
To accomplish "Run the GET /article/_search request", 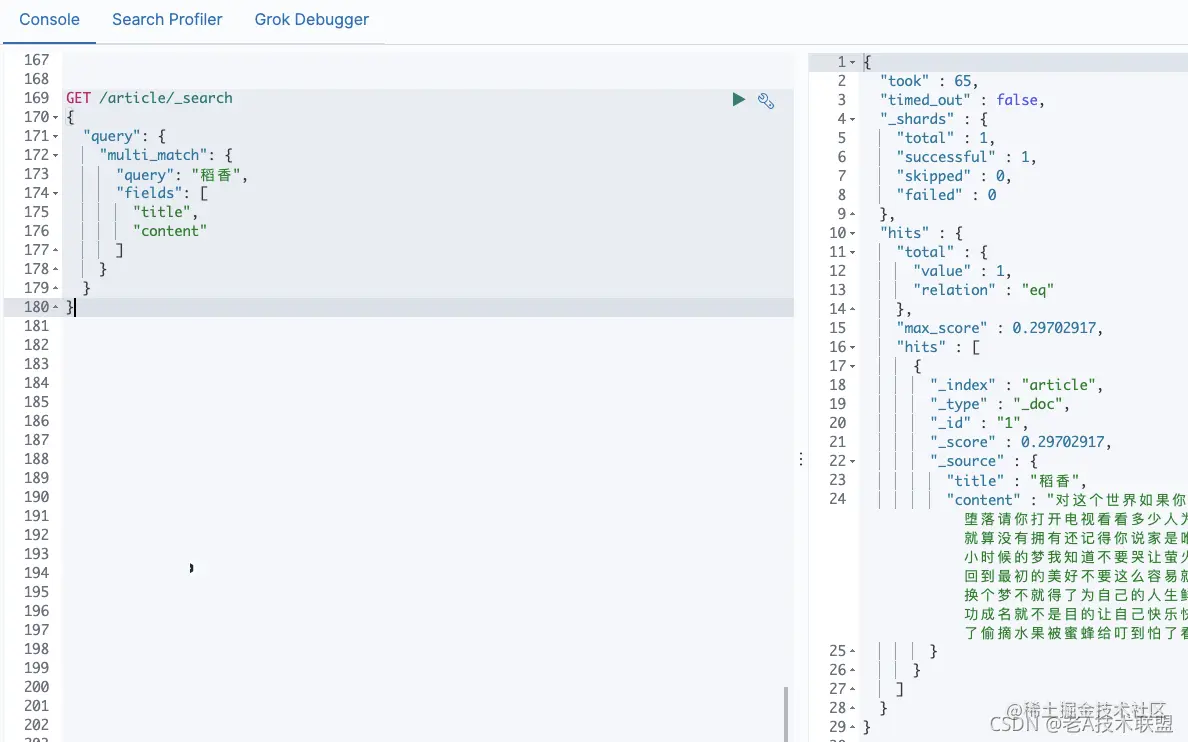I will pos(739,99).
